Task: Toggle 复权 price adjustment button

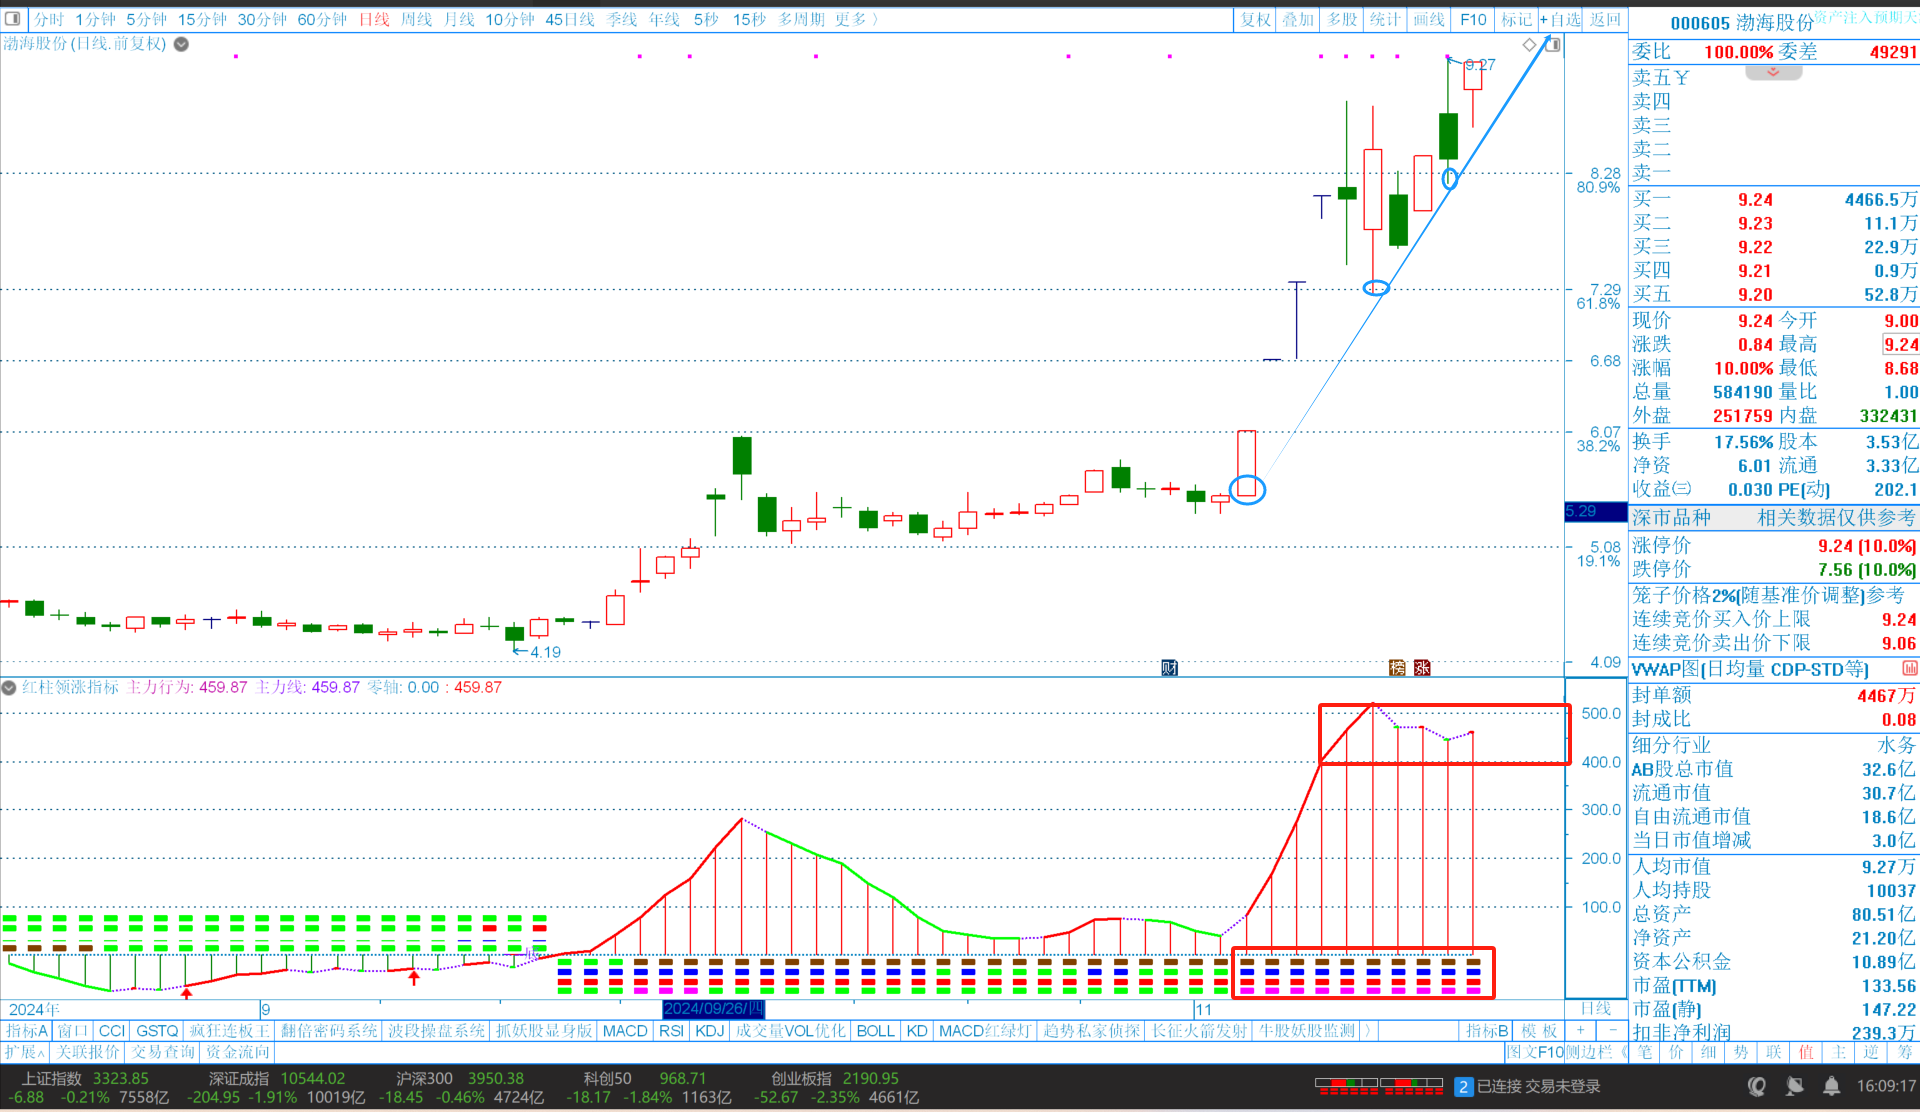Action: pyautogui.click(x=1255, y=19)
